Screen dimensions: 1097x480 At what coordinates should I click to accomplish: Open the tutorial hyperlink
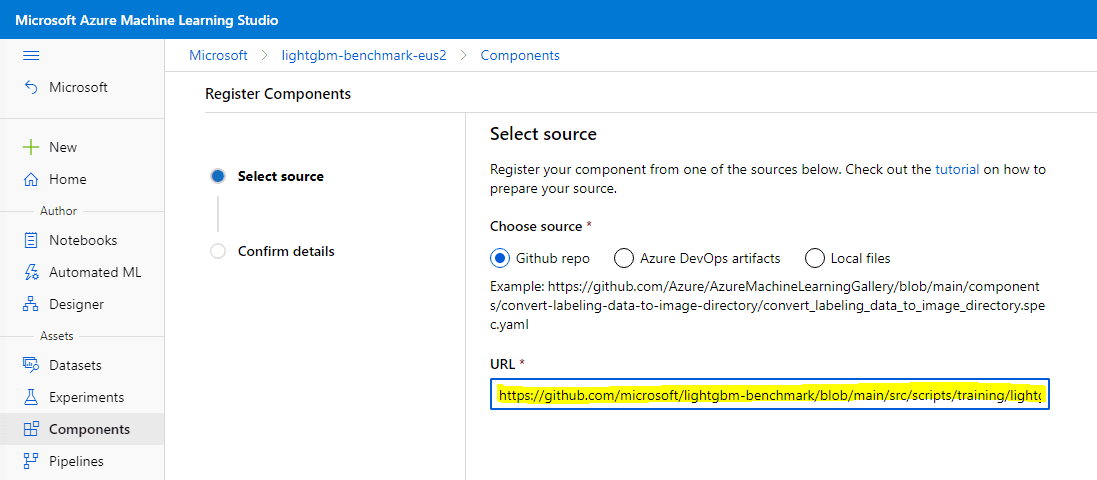[x=957, y=169]
